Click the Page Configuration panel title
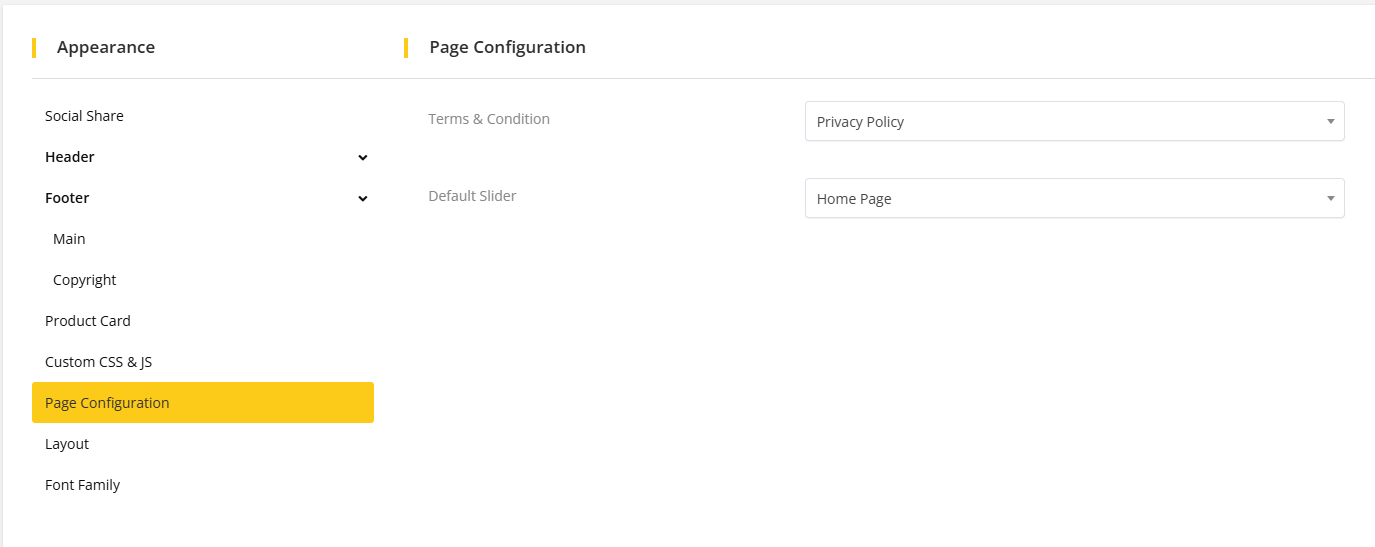 [x=507, y=47]
